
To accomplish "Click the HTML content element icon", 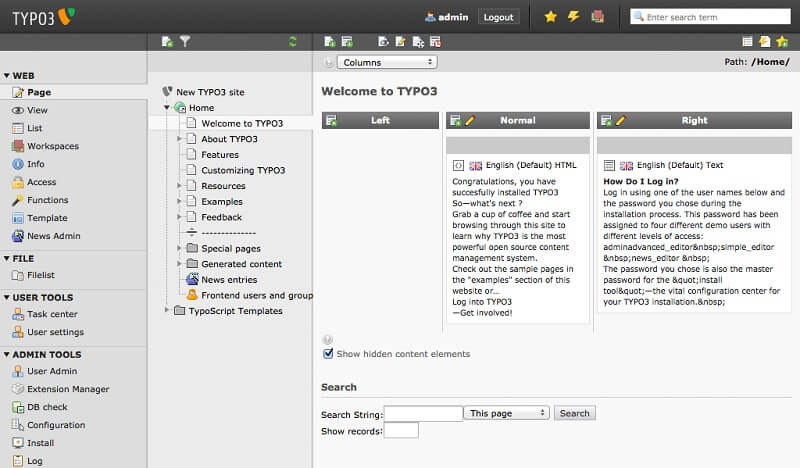I will (458, 165).
